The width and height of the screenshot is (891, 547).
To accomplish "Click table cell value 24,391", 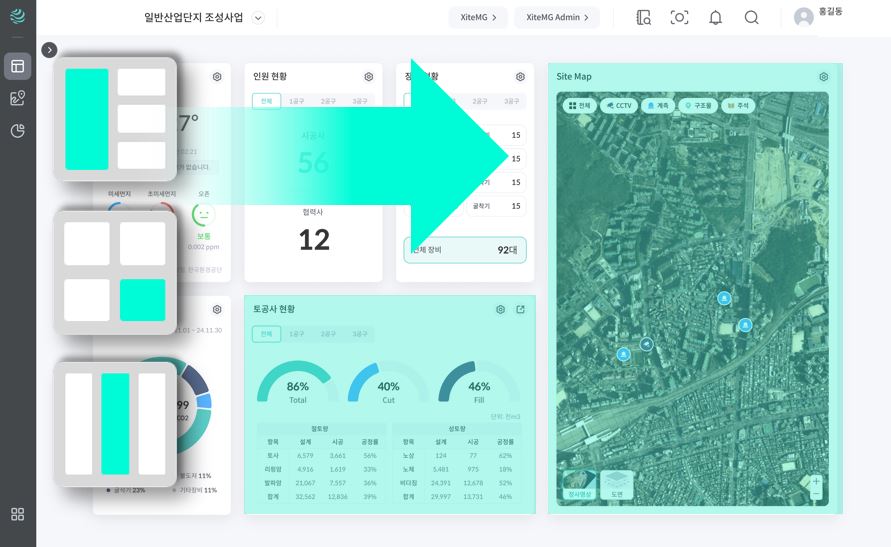I will (x=440, y=483).
